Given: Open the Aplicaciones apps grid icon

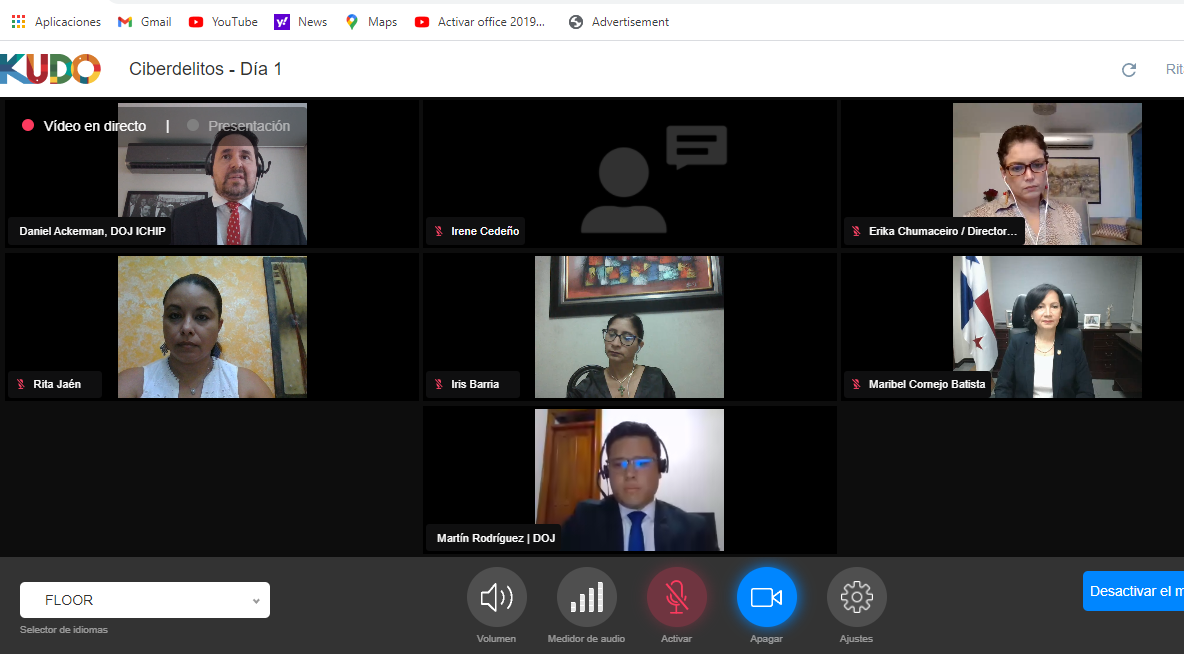Looking at the screenshot, I should tap(18, 22).
